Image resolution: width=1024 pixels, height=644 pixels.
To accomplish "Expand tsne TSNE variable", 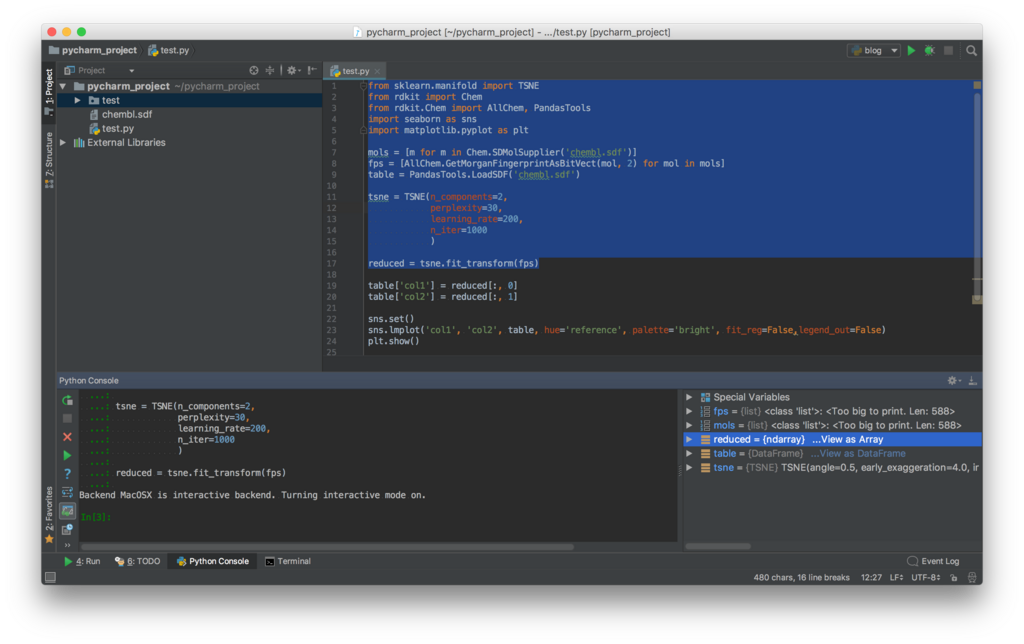I will 689,468.
